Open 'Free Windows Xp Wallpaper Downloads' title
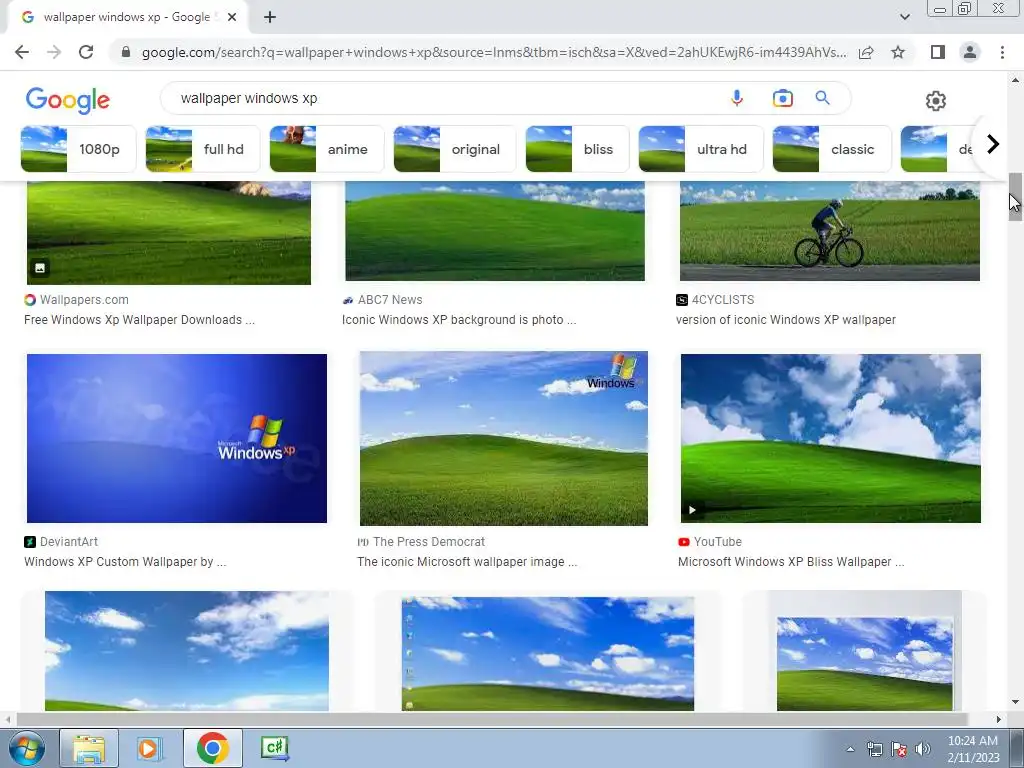 click(139, 319)
